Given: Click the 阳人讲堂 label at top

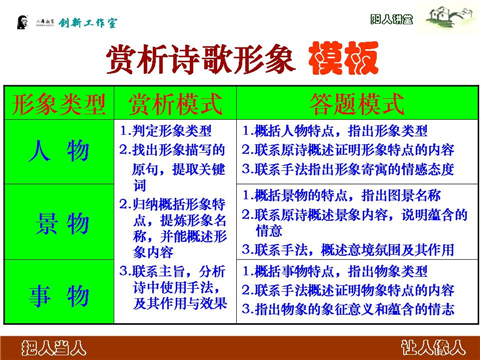Looking at the screenshot, I should 391,20.
